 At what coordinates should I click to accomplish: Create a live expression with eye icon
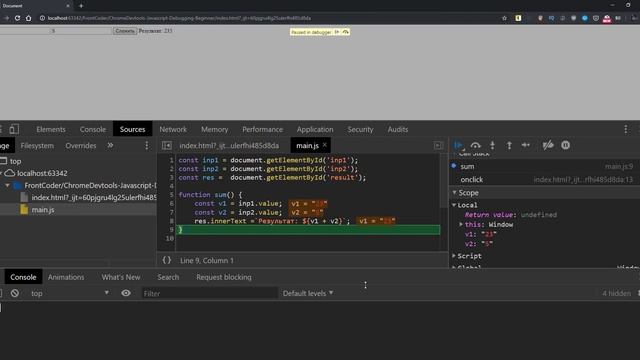coord(126,293)
